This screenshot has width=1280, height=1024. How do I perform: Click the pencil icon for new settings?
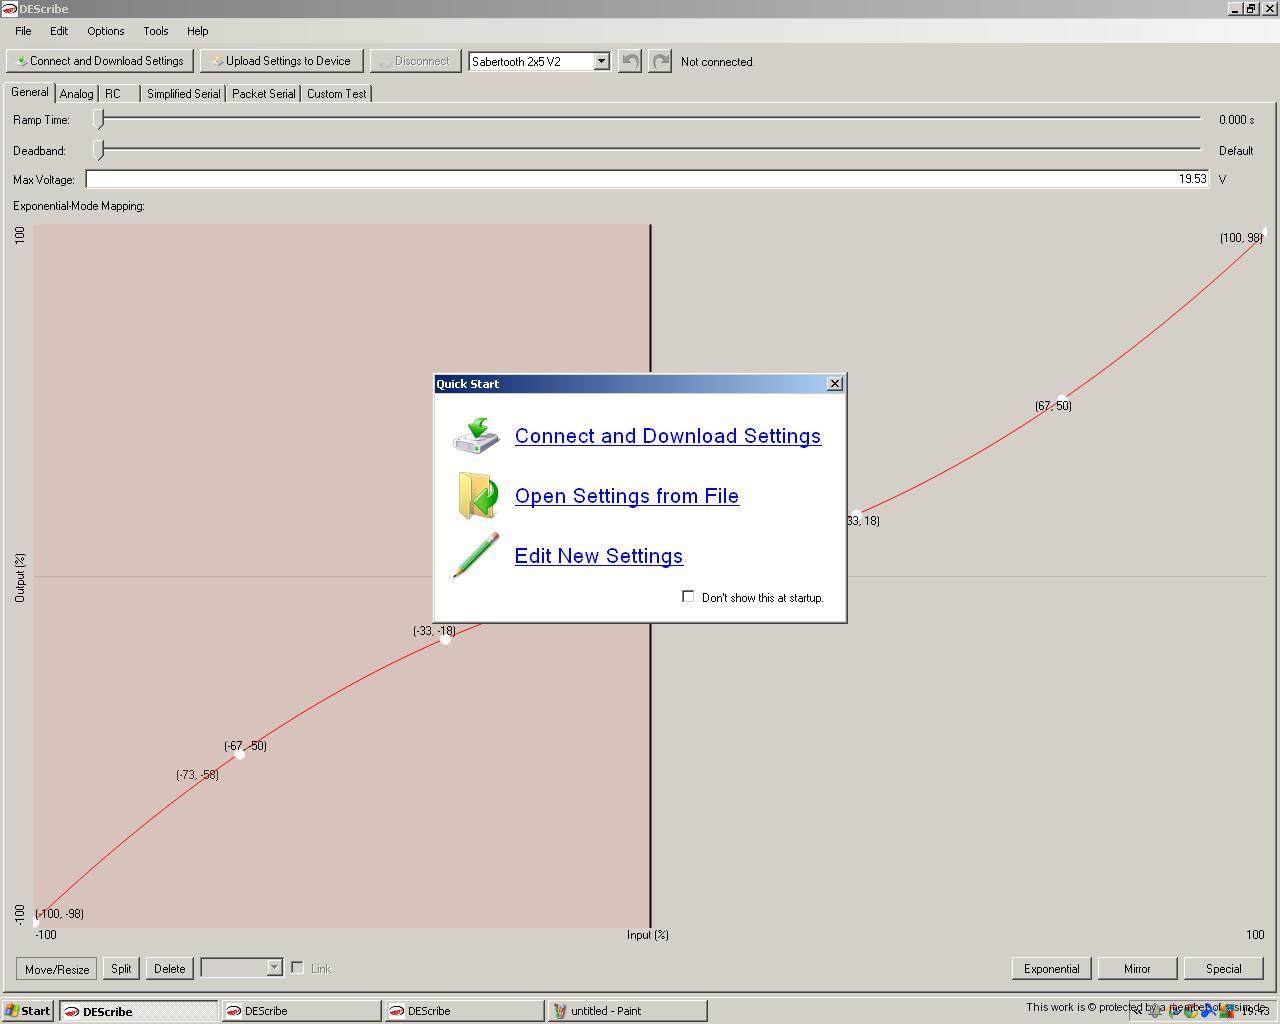[476, 555]
